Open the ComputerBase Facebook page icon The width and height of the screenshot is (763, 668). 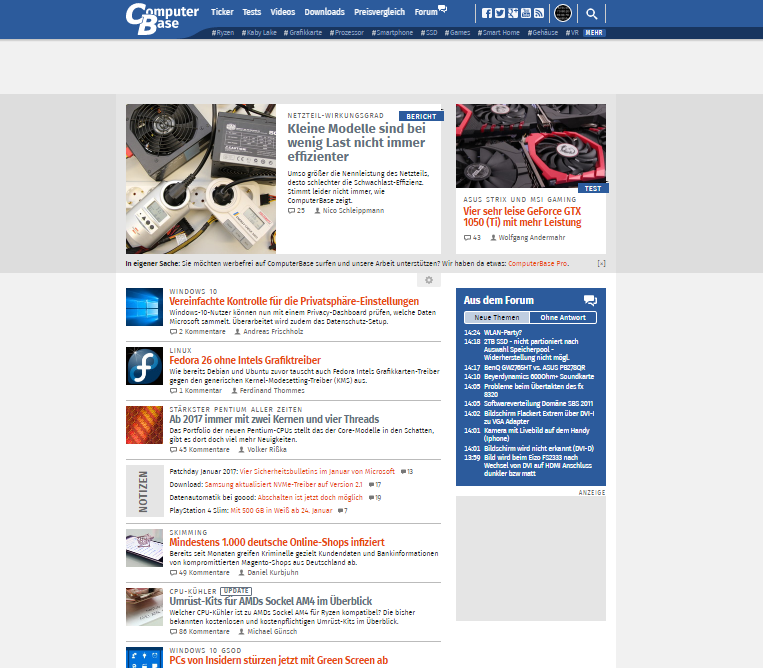[487, 13]
